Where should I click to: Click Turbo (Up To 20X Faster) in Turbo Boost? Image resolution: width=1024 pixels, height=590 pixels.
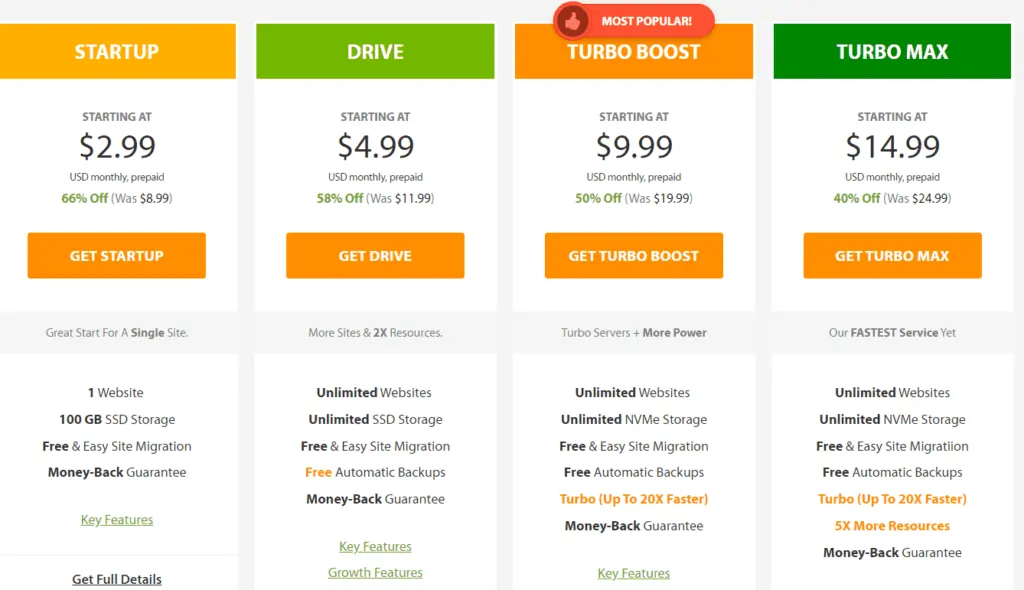pyautogui.click(x=633, y=499)
